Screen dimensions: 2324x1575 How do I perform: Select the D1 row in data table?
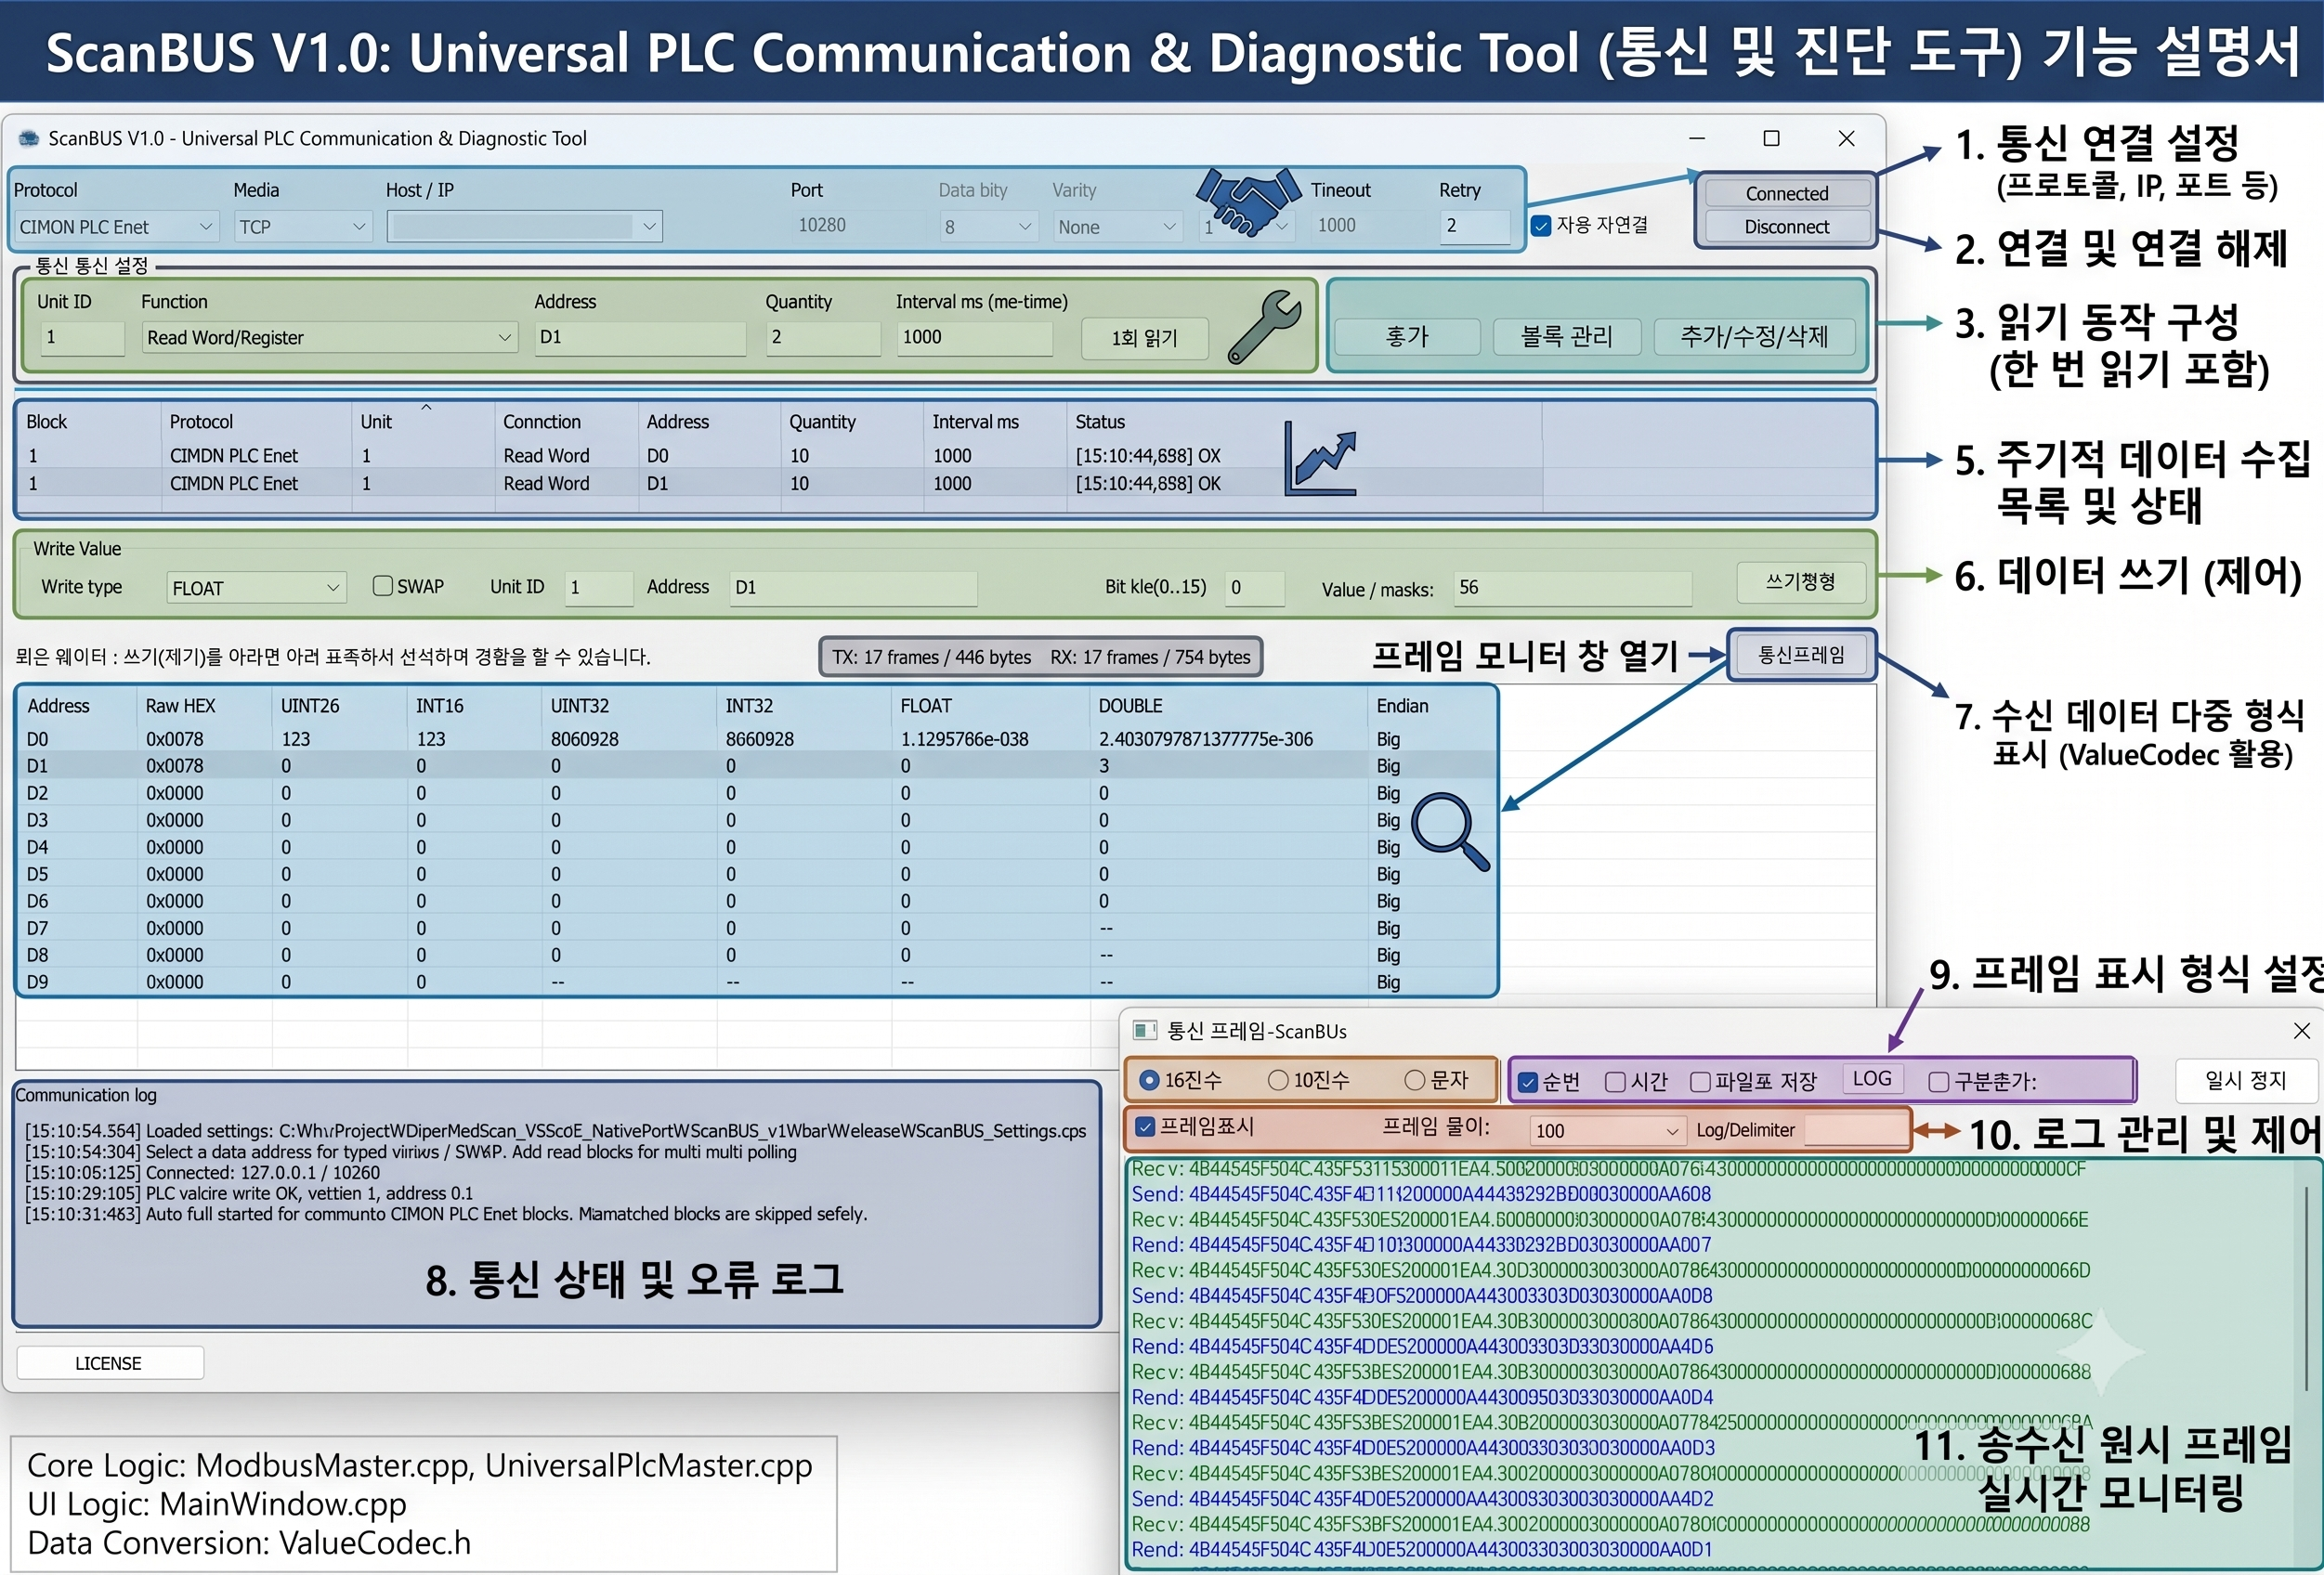757,766
